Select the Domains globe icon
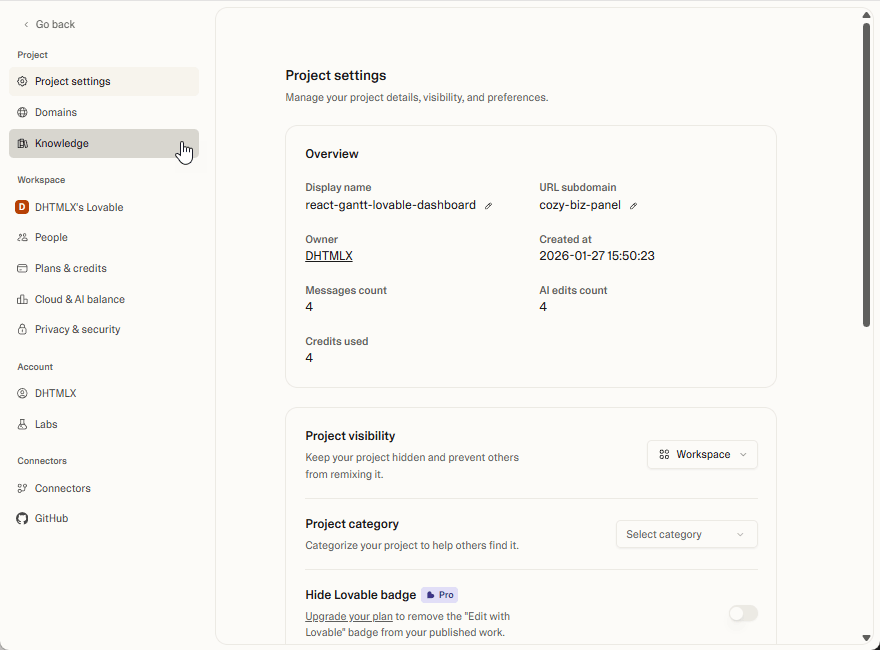Viewport: 880px width, 650px height. pos(21,112)
